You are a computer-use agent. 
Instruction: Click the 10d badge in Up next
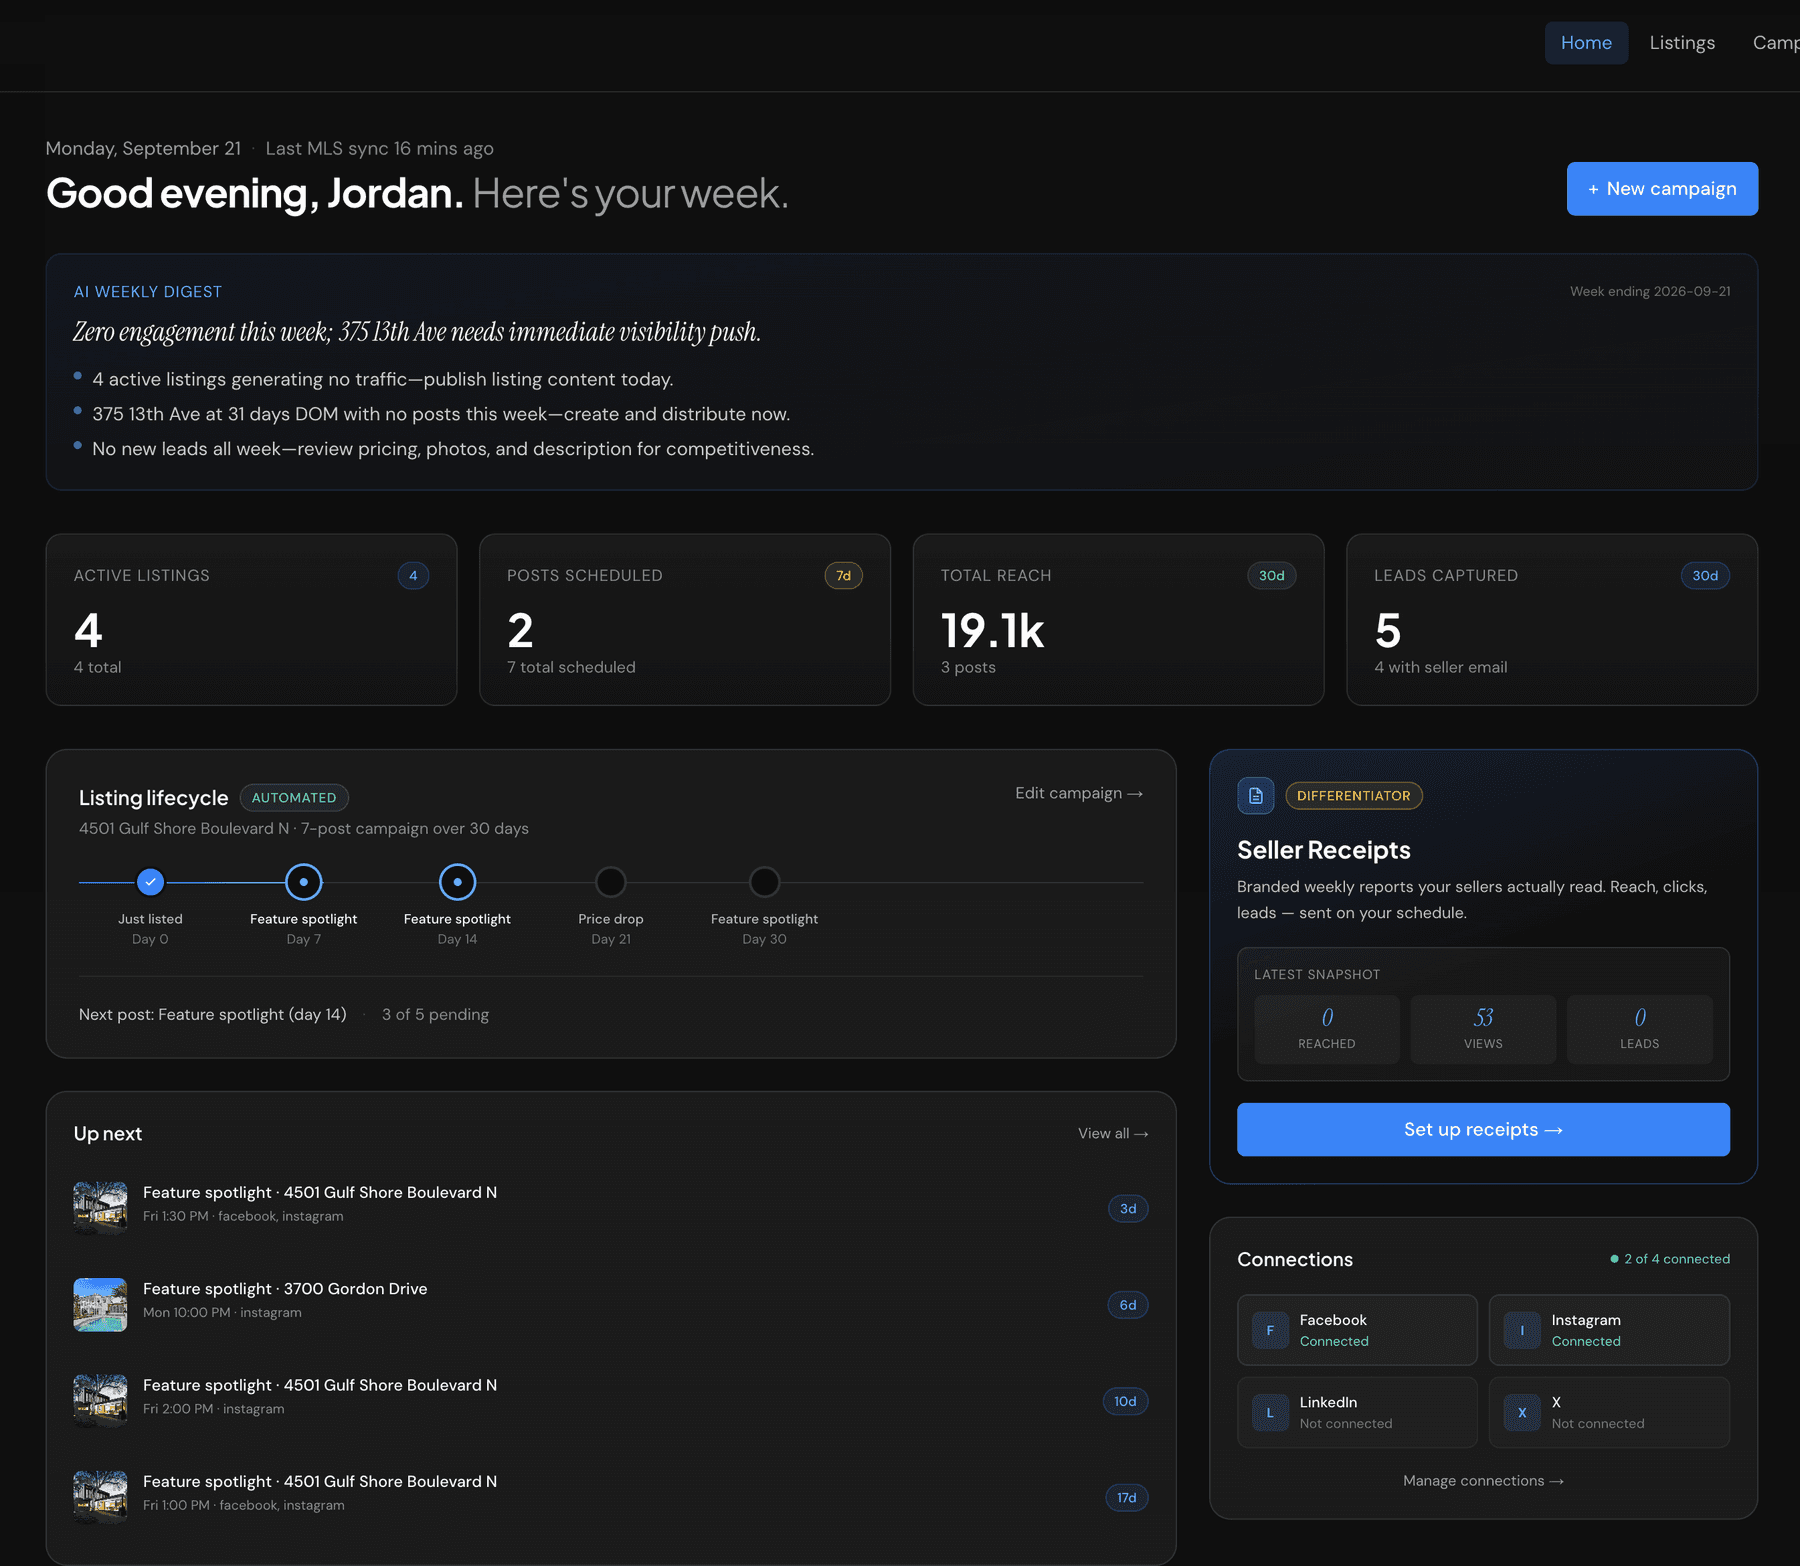click(1125, 1401)
